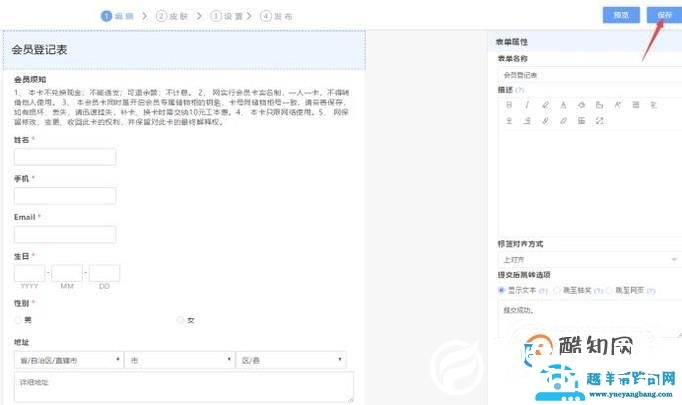The width and height of the screenshot is (682, 405).
Task: Go to step 4 发布
Action: pyautogui.click(x=276, y=16)
